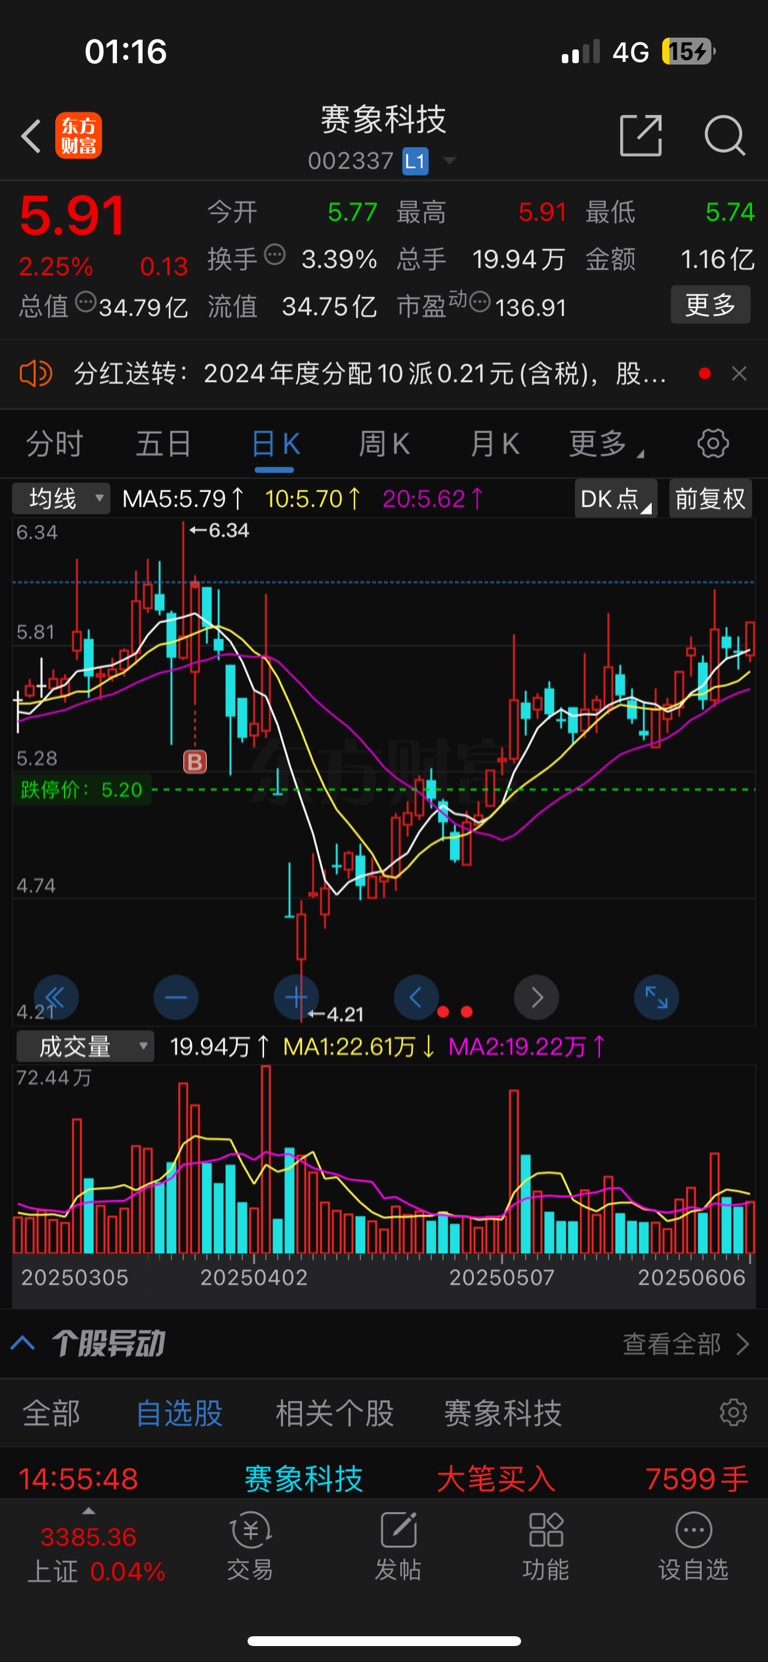Tap the 更多 quote details button
This screenshot has height=1663, width=768.
pyautogui.click(x=710, y=305)
